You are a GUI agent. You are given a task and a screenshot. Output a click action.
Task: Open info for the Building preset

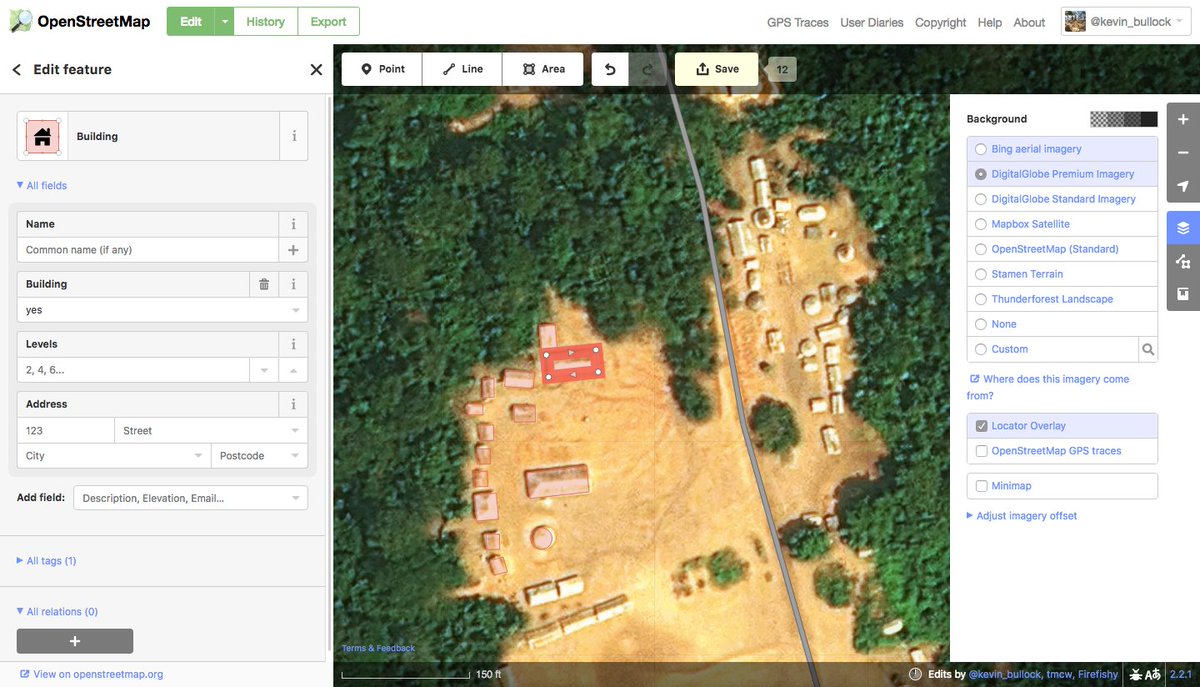click(x=294, y=136)
